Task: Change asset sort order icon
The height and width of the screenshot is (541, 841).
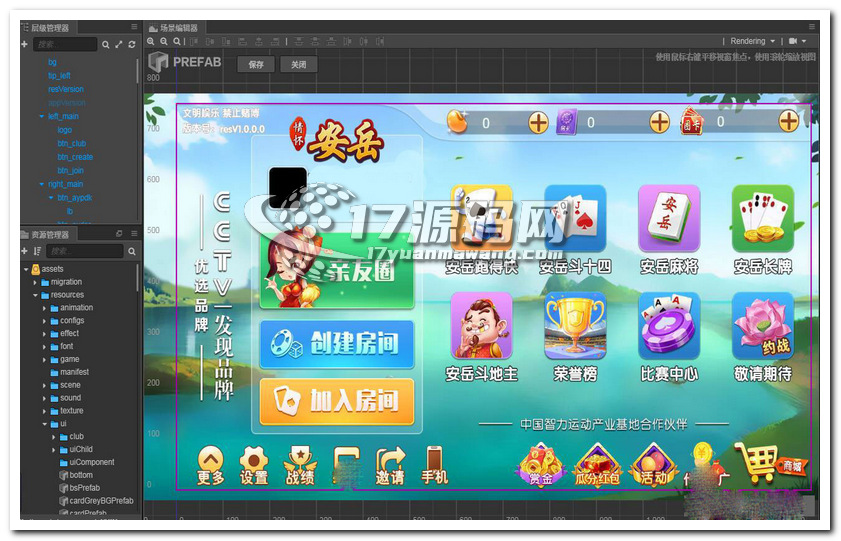Action: pos(37,251)
